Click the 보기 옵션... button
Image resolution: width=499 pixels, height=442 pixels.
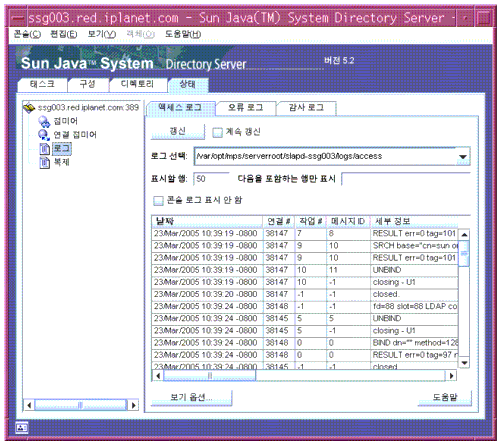click(191, 397)
